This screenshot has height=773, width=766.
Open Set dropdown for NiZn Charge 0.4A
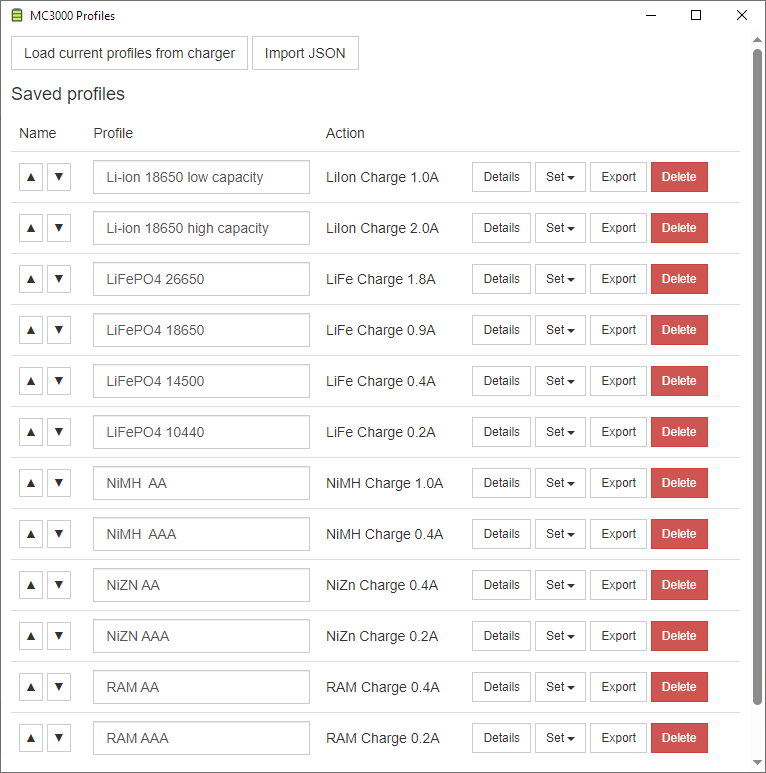tap(560, 585)
